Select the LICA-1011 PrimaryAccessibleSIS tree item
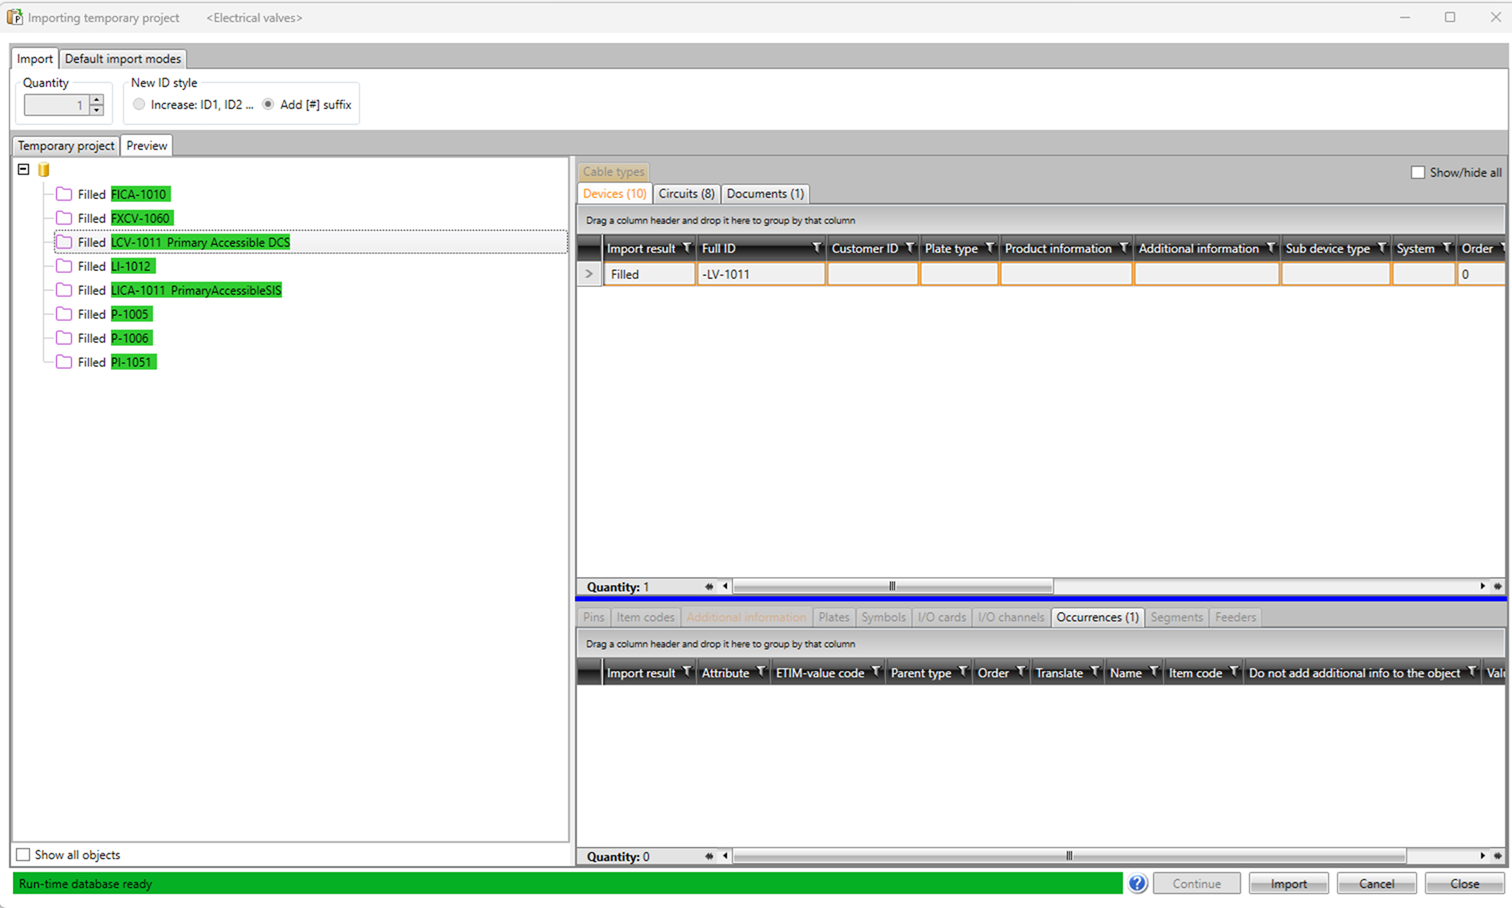1512x908 pixels. tap(196, 290)
